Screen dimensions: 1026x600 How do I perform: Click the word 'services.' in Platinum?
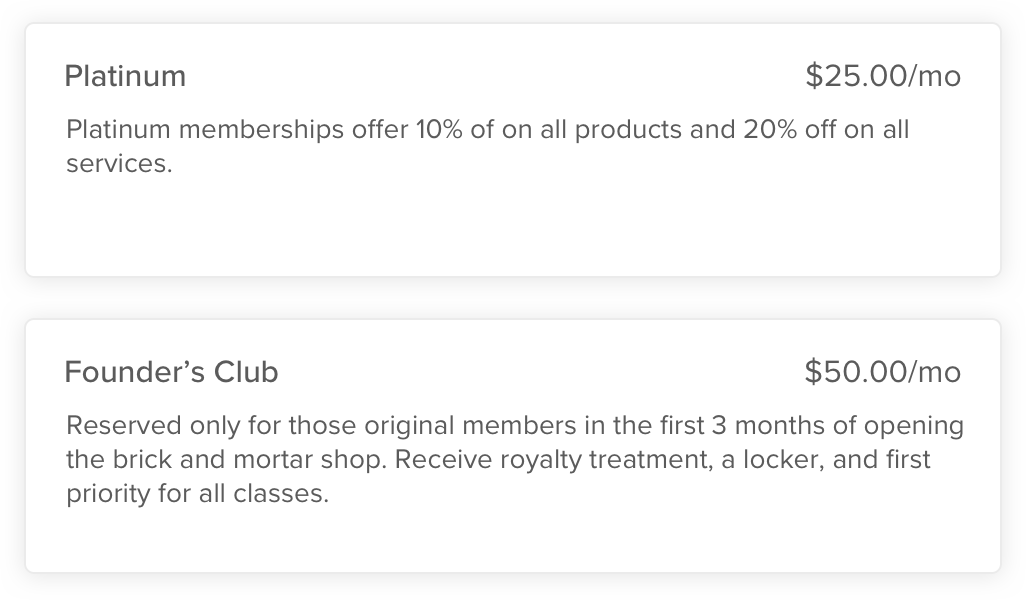tap(119, 163)
